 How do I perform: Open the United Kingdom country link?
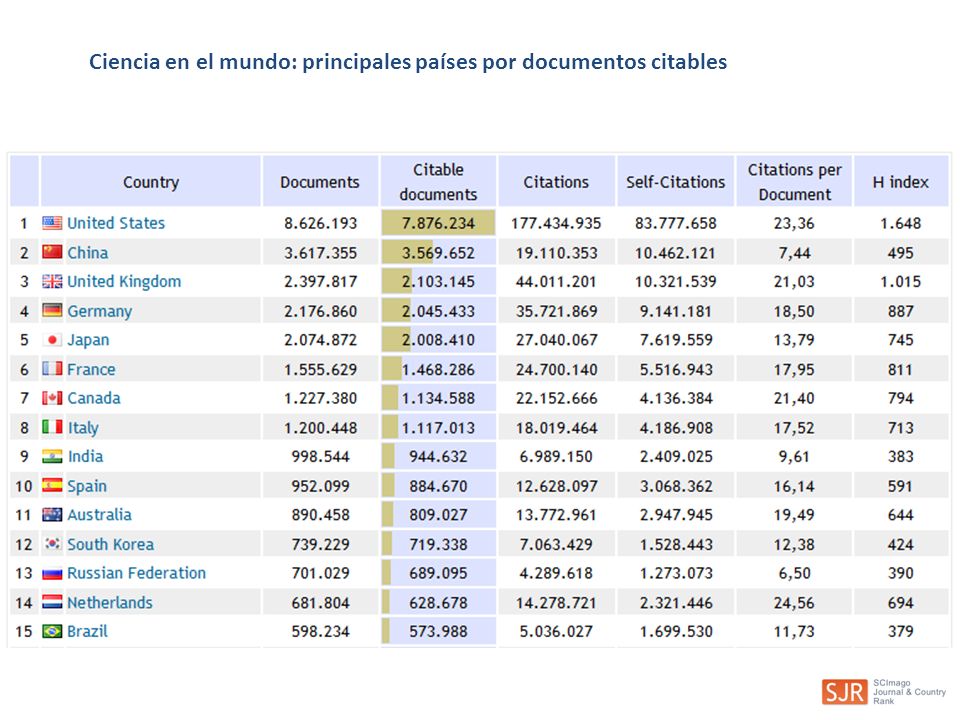tap(124, 282)
